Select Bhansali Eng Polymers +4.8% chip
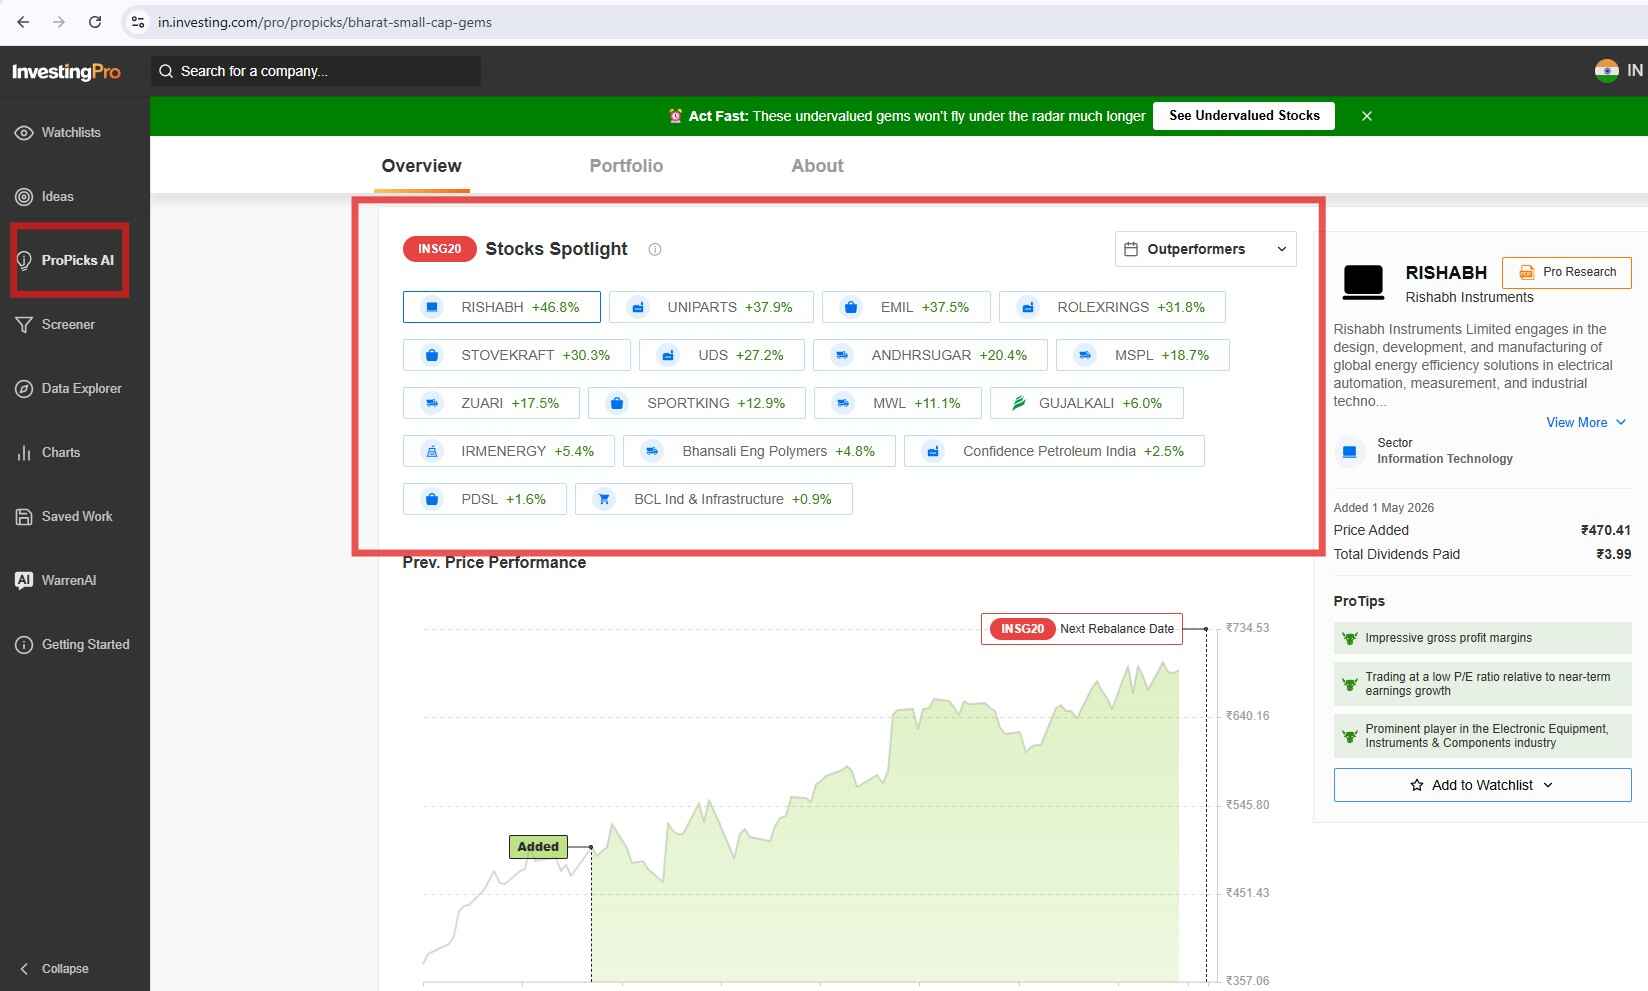This screenshot has width=1648, height=991. (x=760, y=451)
